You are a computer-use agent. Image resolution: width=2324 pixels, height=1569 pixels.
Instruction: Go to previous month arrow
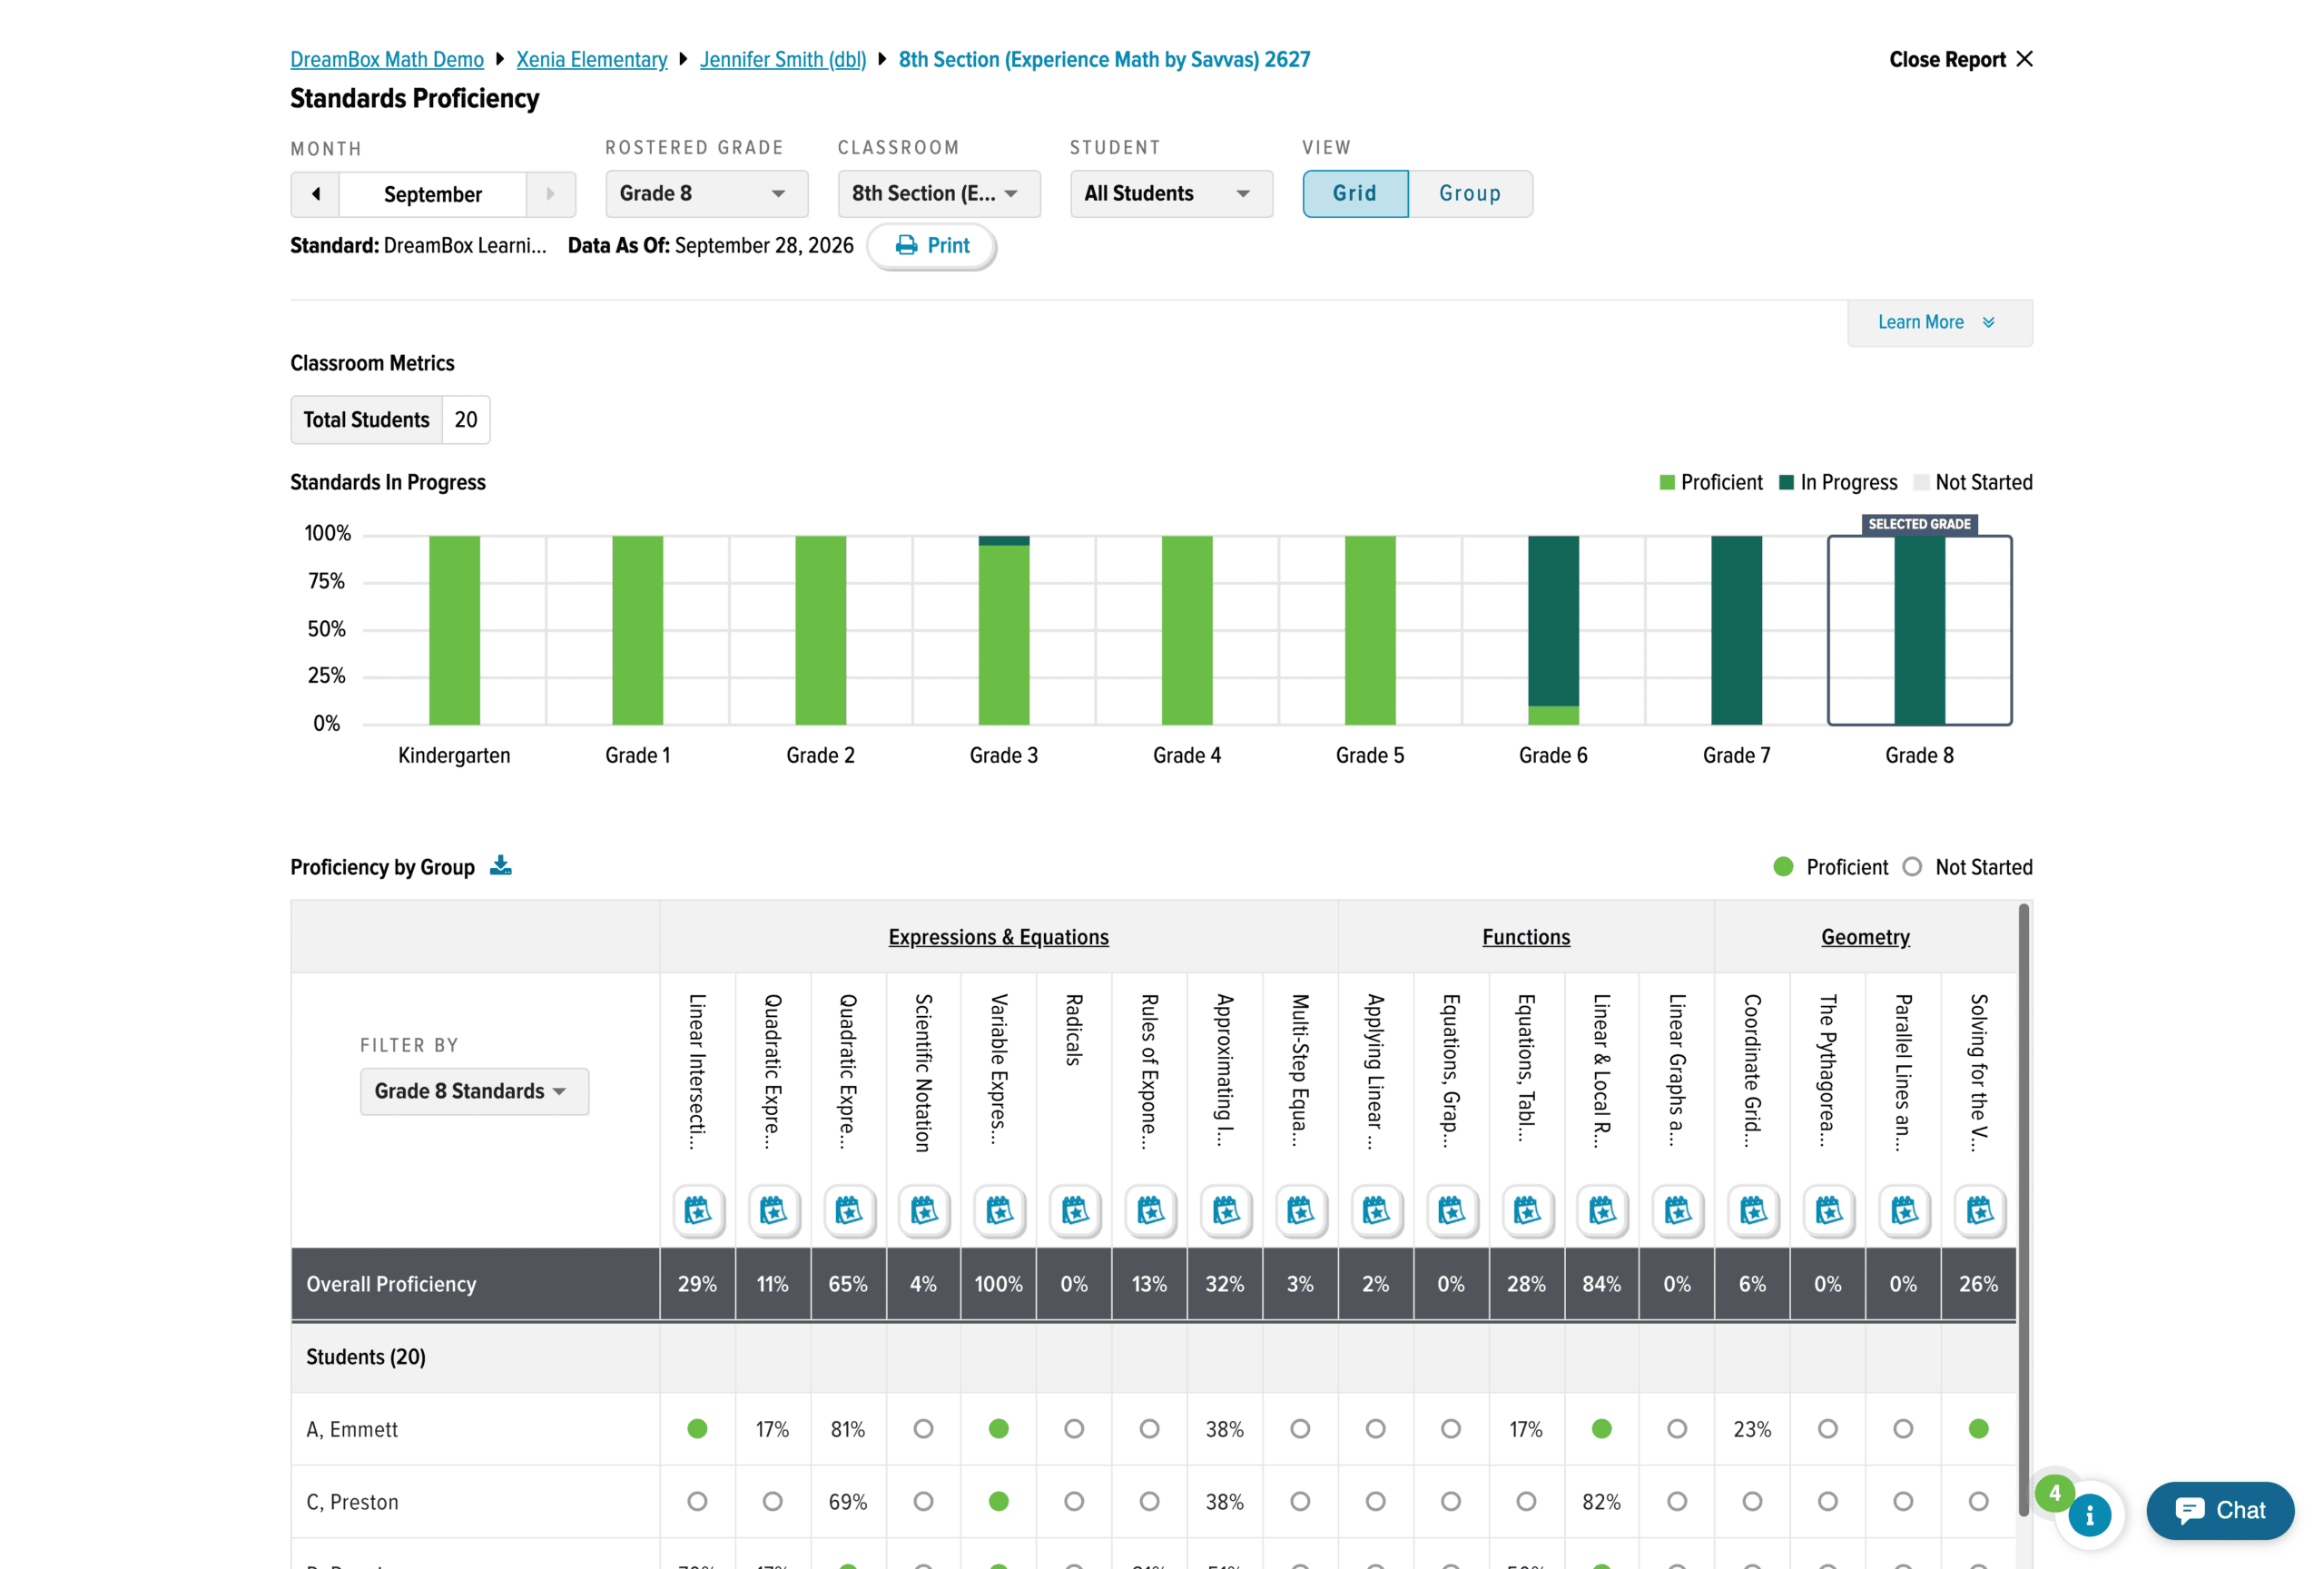pos(316,194)
